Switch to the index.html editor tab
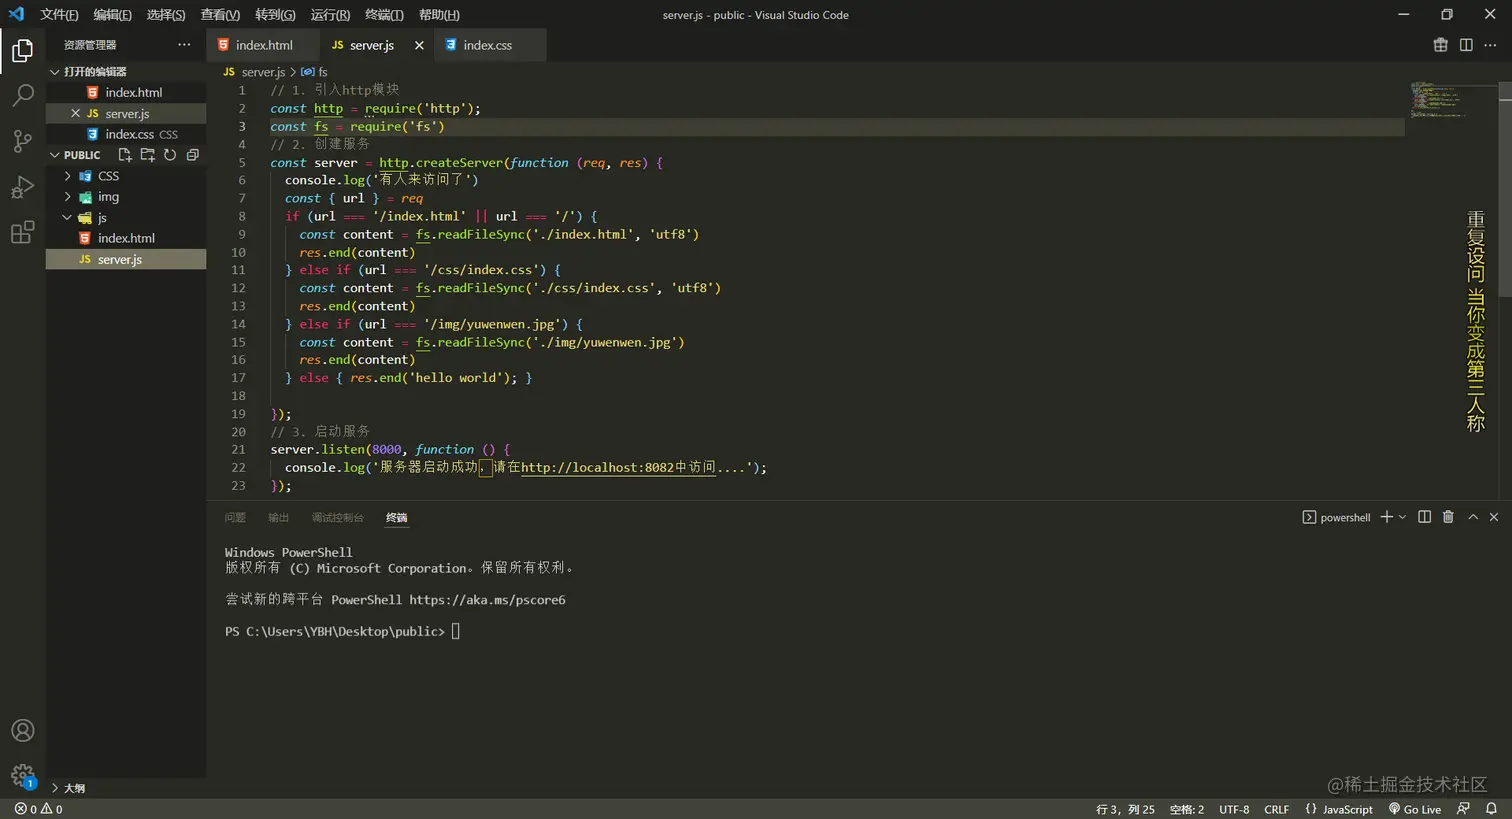 (x=262, y=45)
